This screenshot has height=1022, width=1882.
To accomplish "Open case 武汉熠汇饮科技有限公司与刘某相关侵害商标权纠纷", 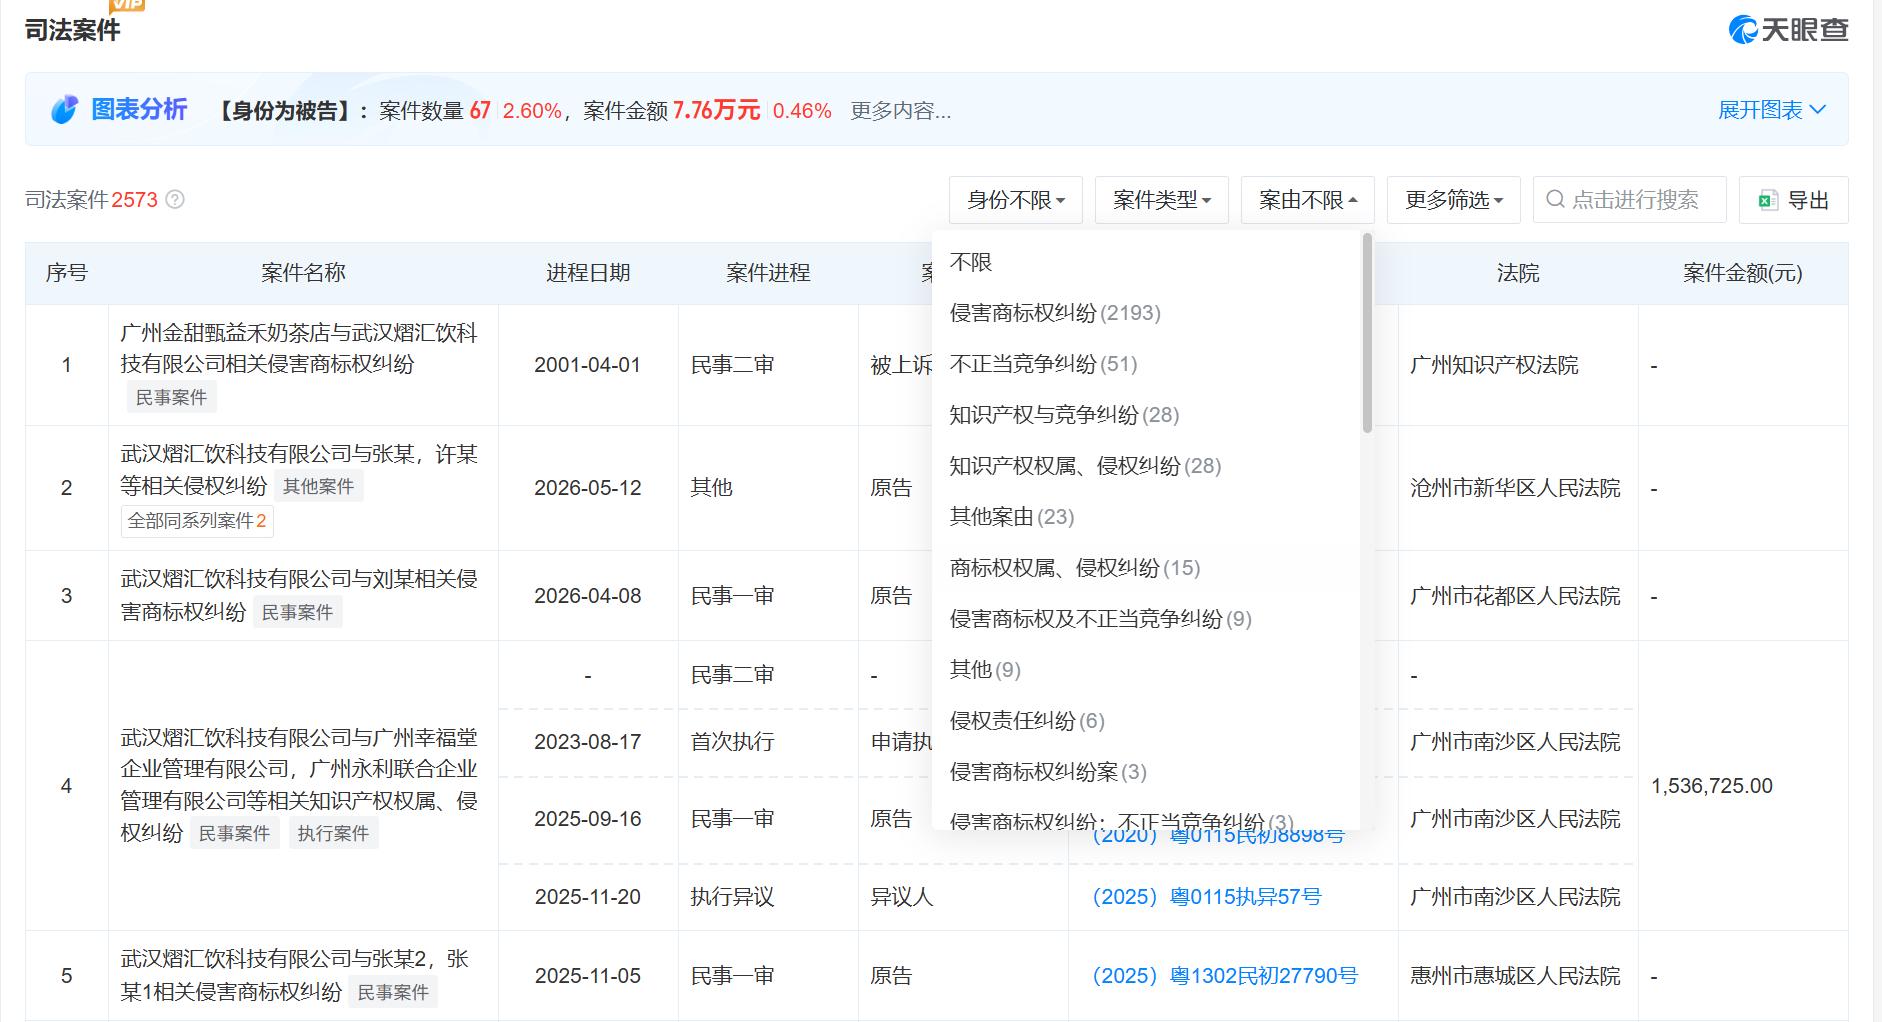I will click(x=299, y=595).
